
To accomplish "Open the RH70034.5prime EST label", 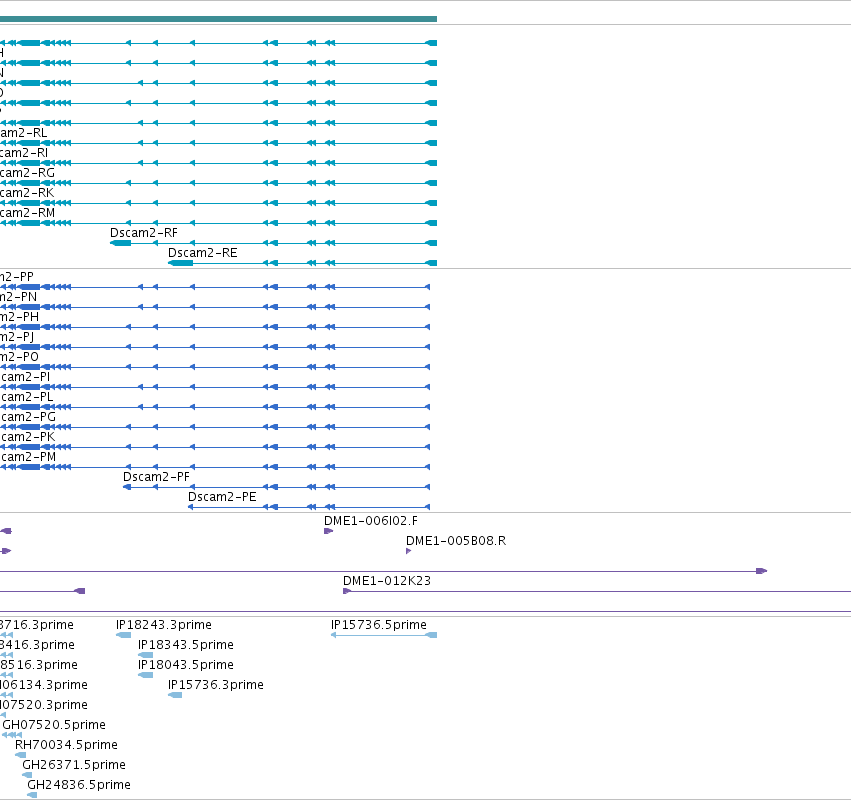I will tap(66, 745).
